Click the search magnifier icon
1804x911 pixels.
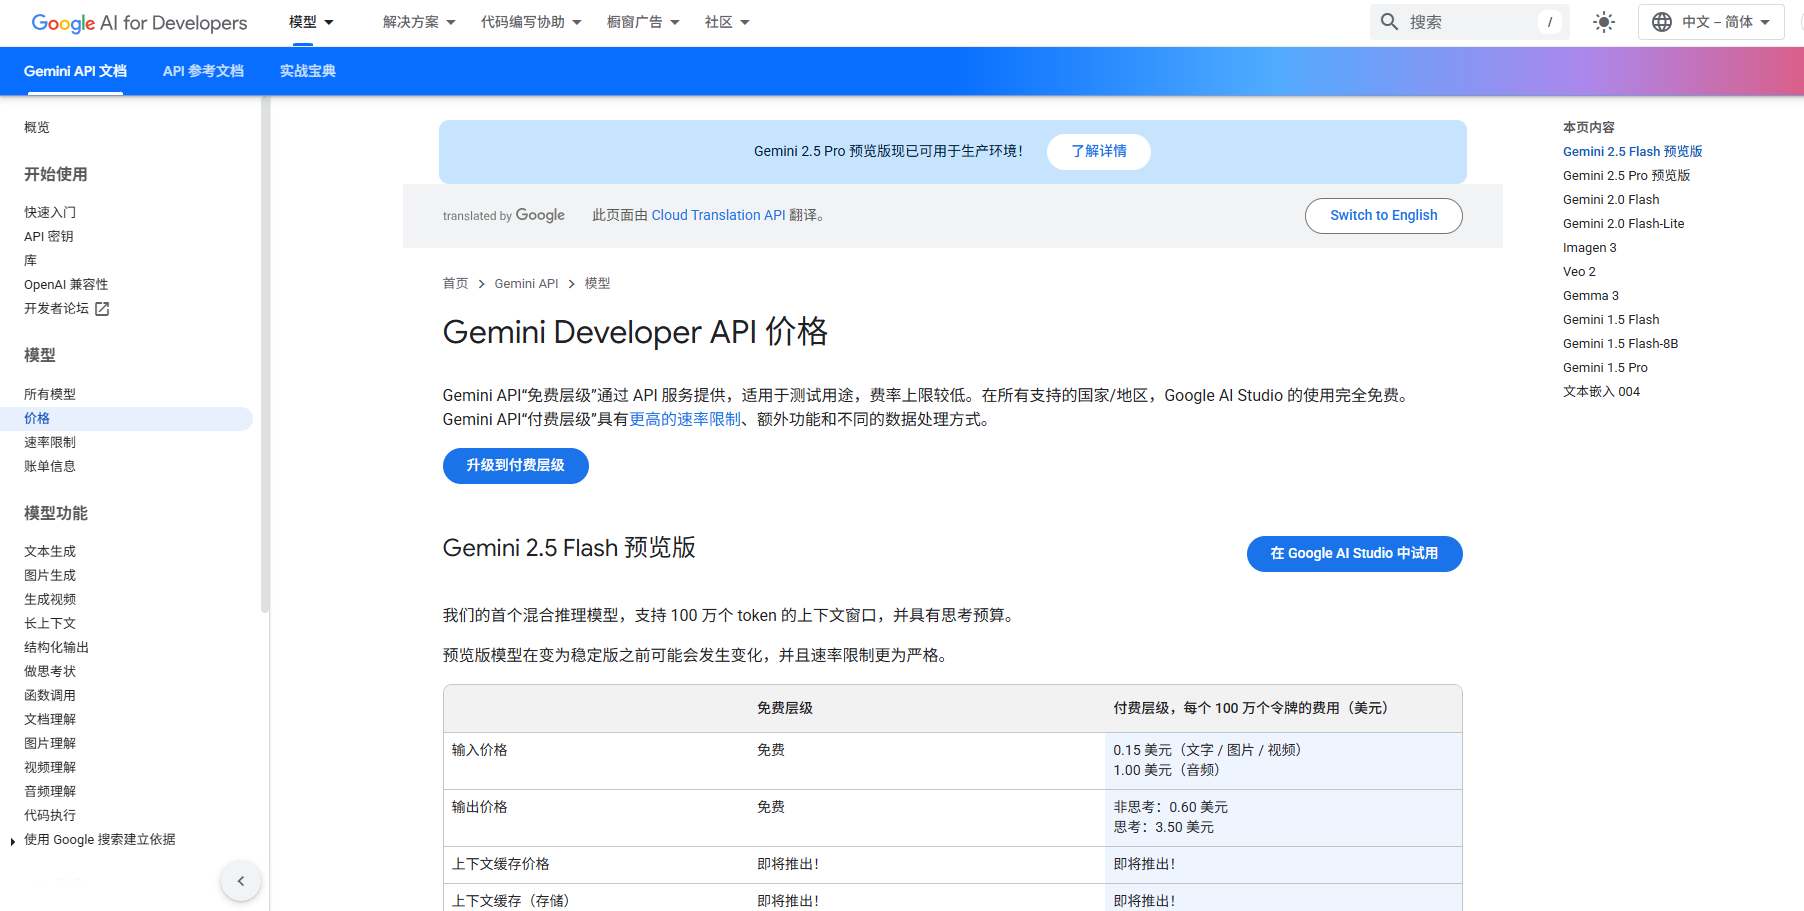click(1389, 22)
